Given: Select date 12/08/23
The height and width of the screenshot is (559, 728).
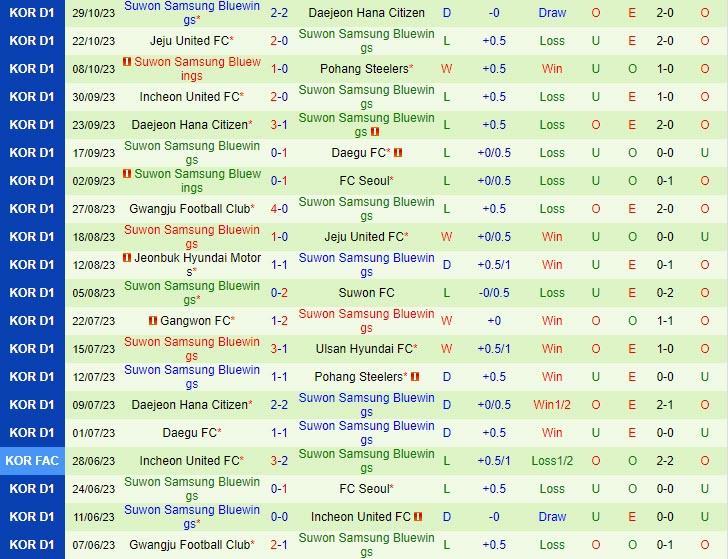Looking at the screenshot, I should coord(93,265).
